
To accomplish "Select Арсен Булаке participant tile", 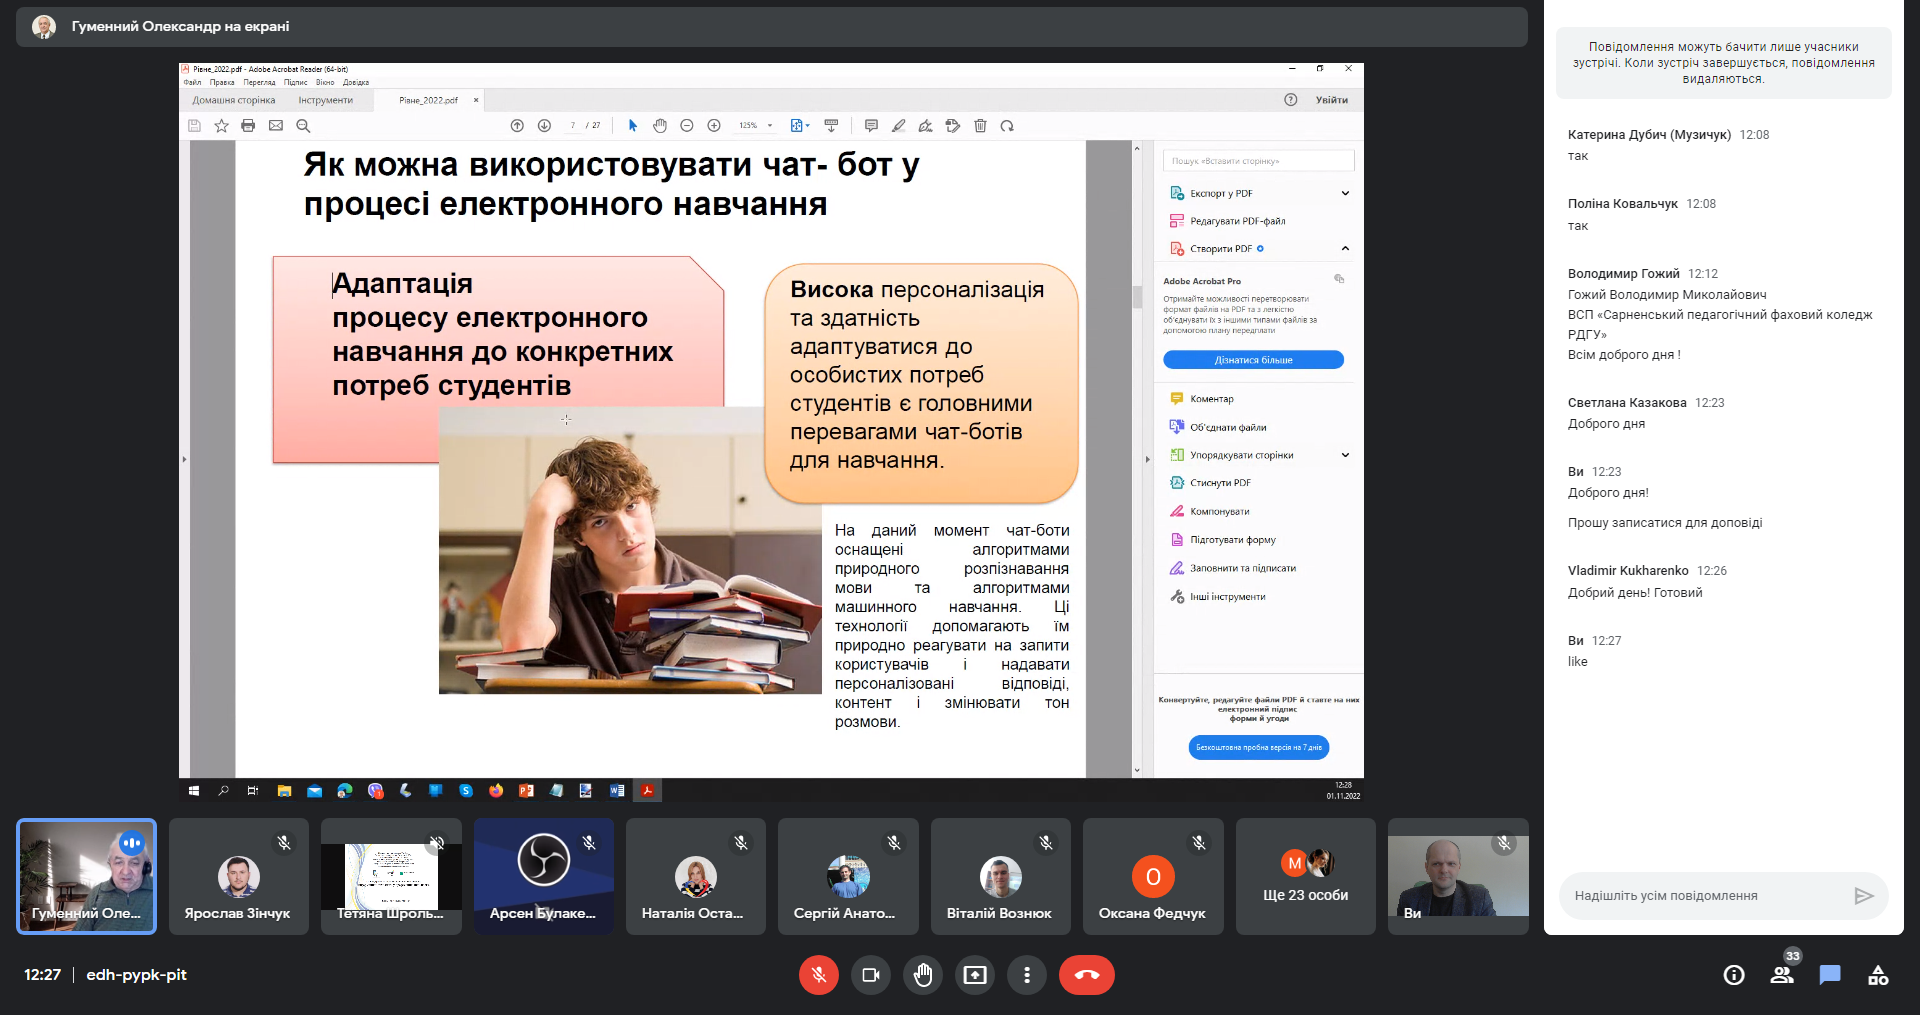I will coord(544,877).
